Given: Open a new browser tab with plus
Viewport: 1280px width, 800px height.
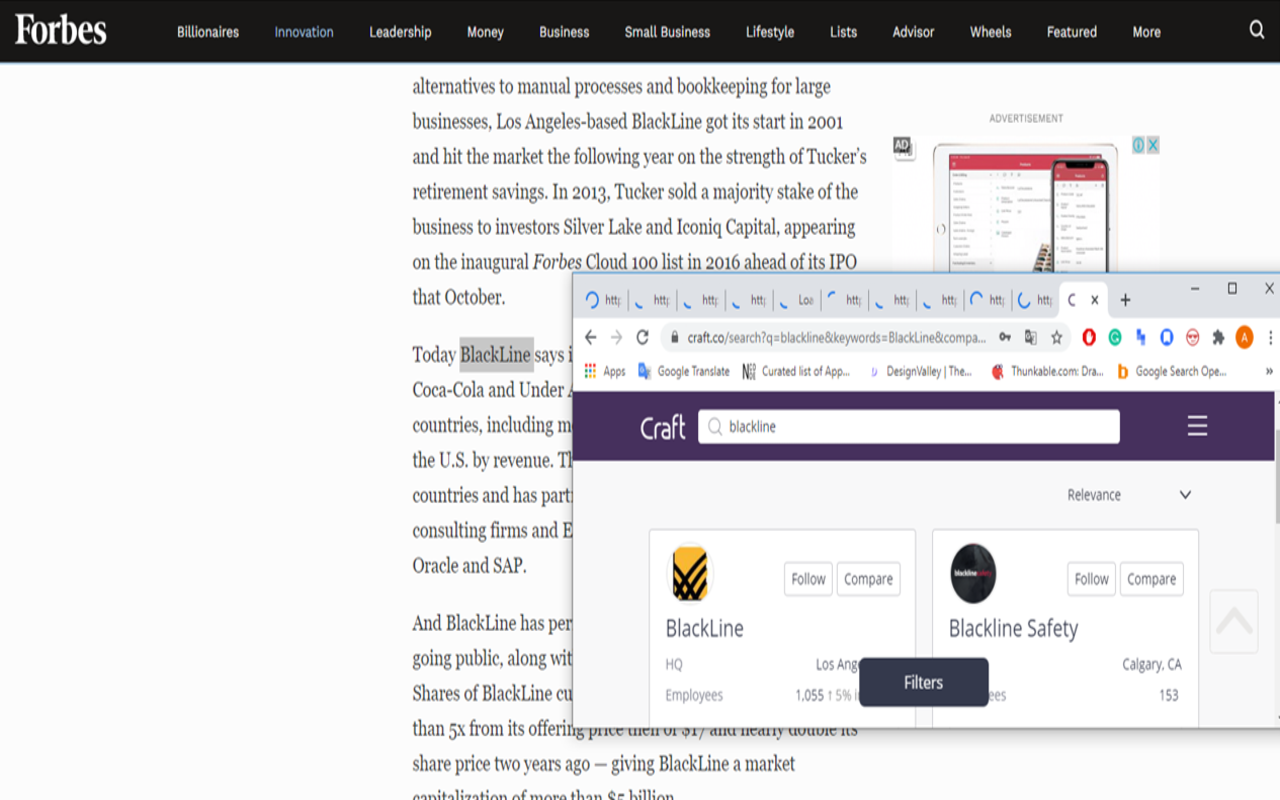Looking at the screenshot, I should (1125, 300).
